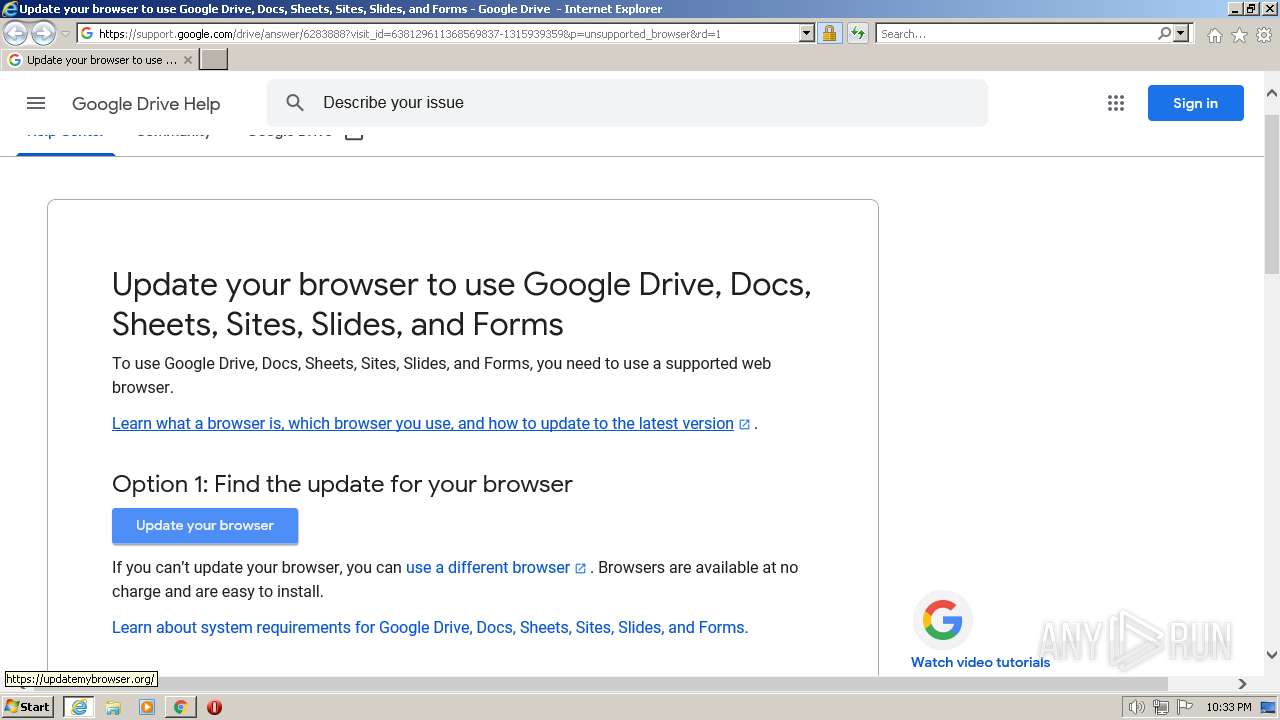Click external-link icon after 'use a different browser'
Screen dimensions: 1280x720
pyautogui.click(x=580, y=568)
